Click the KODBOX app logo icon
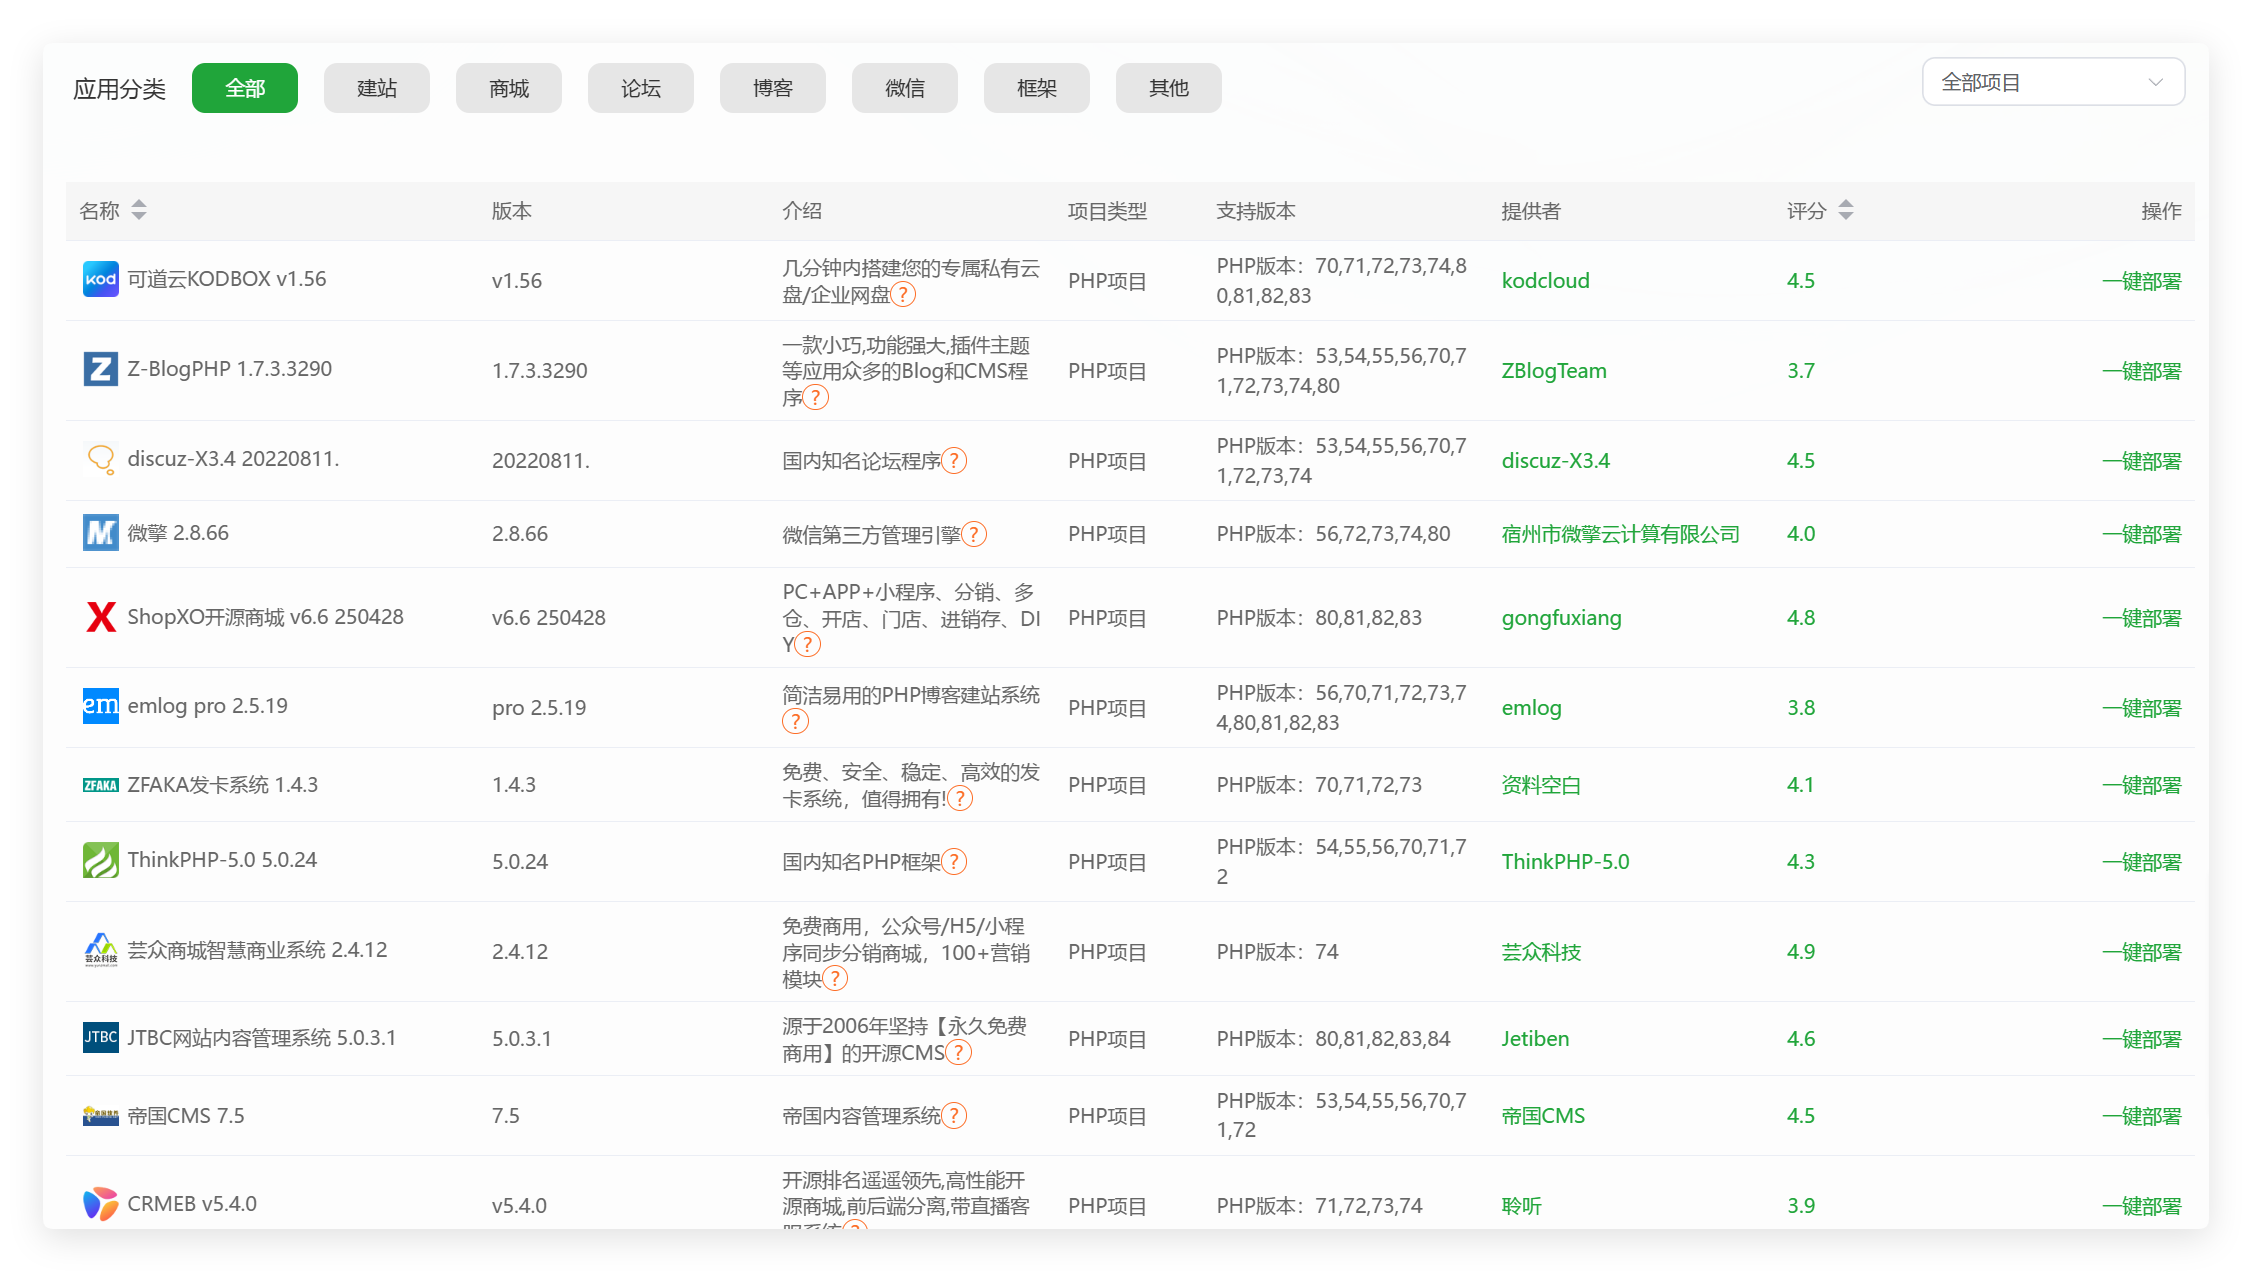 (100, 279)
